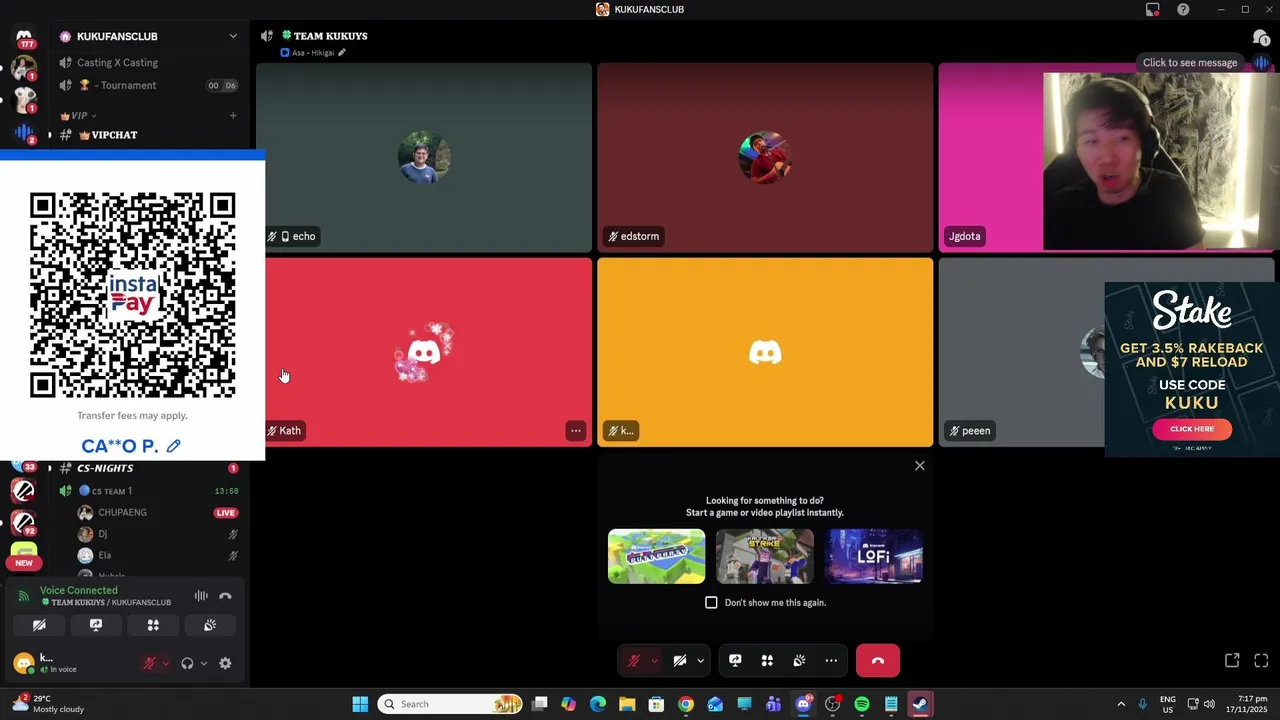Open camera options arrow in call bar
Image resolution: width=1280 pixels, height=720 pixels.
click(700, 661)
